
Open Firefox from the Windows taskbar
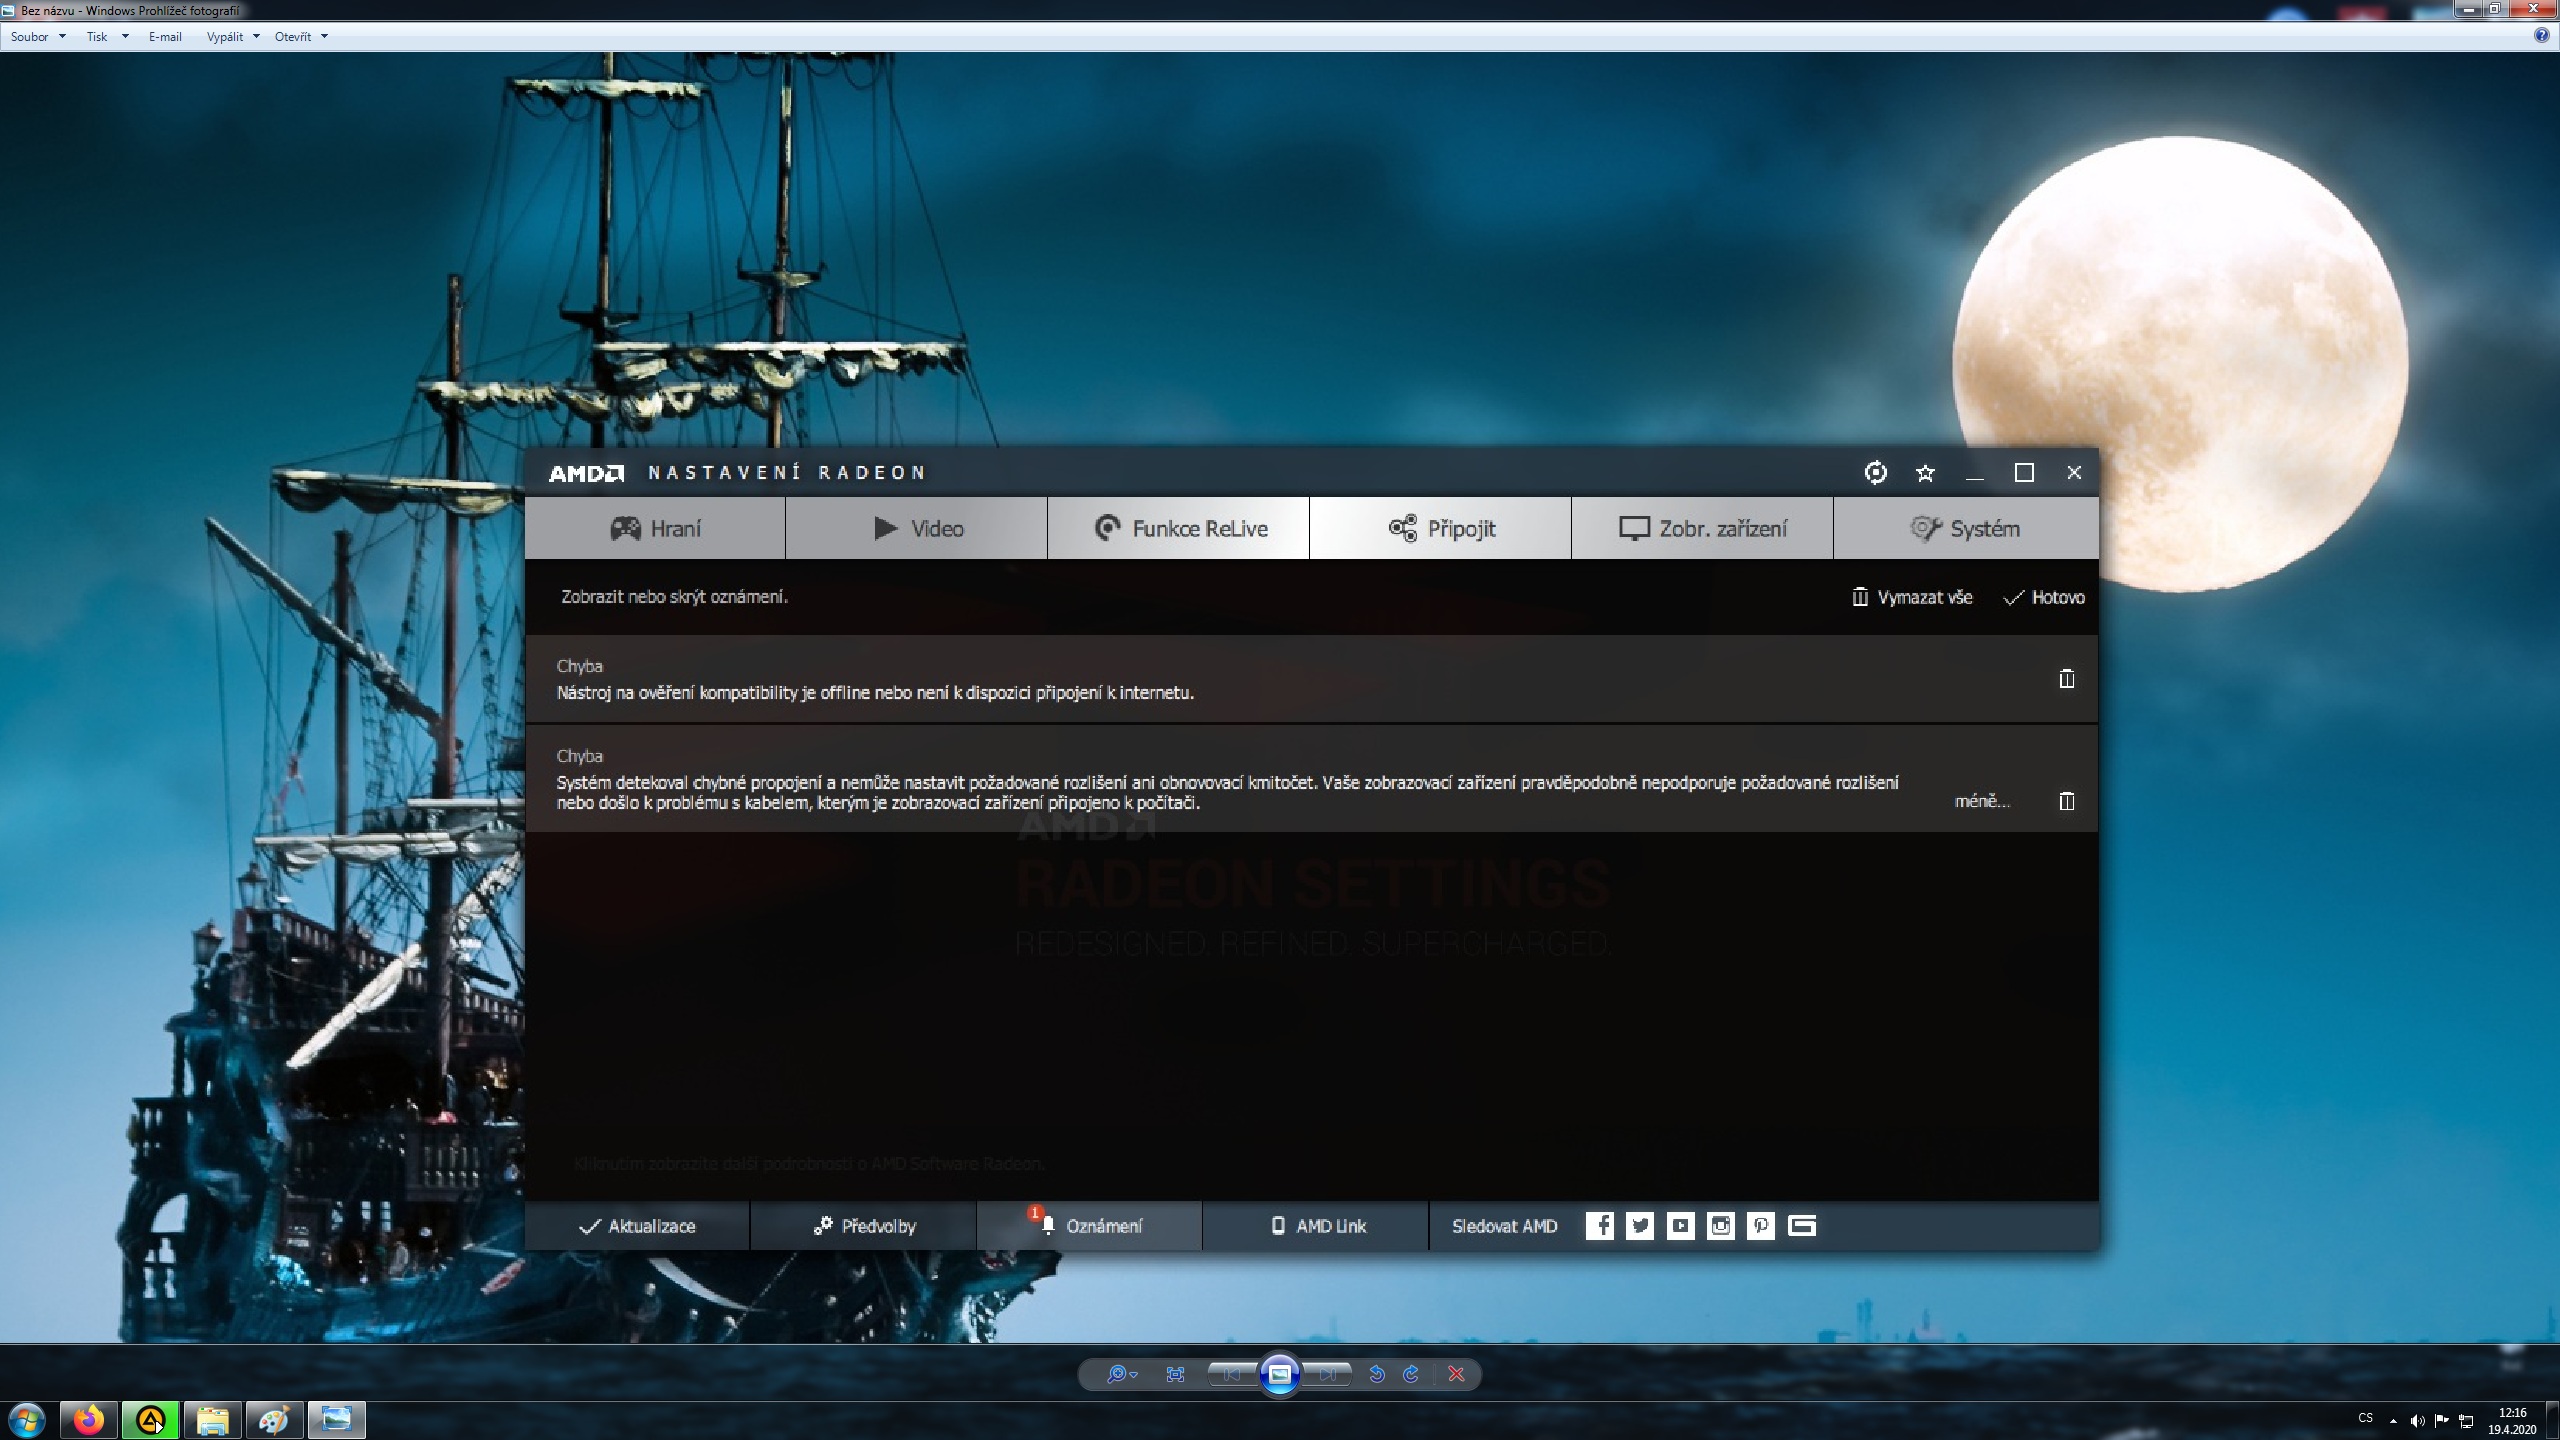click(89, 1420)
